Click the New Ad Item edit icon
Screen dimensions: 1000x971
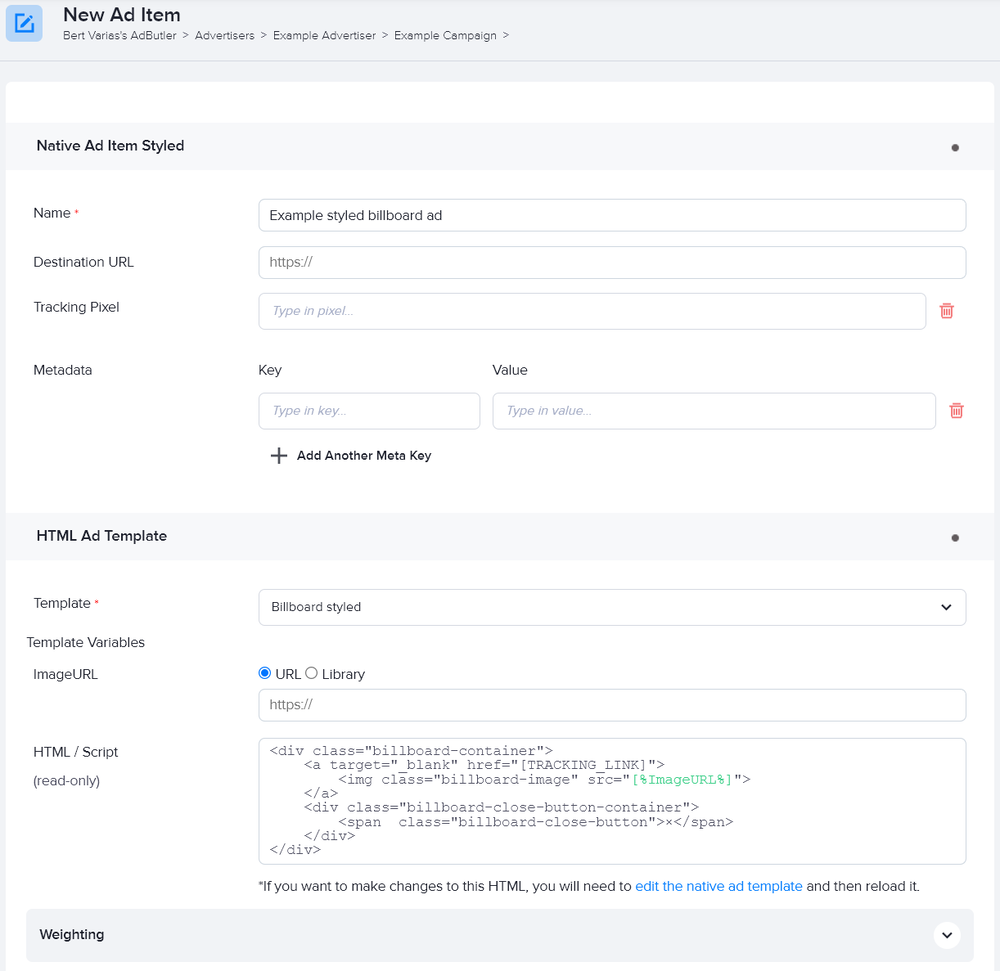coord(24,24)
